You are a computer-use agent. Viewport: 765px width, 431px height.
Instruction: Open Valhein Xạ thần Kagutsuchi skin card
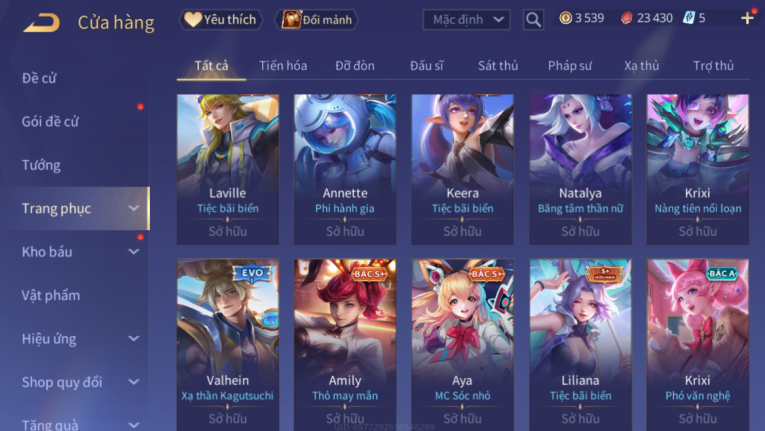tap(228, 345)
